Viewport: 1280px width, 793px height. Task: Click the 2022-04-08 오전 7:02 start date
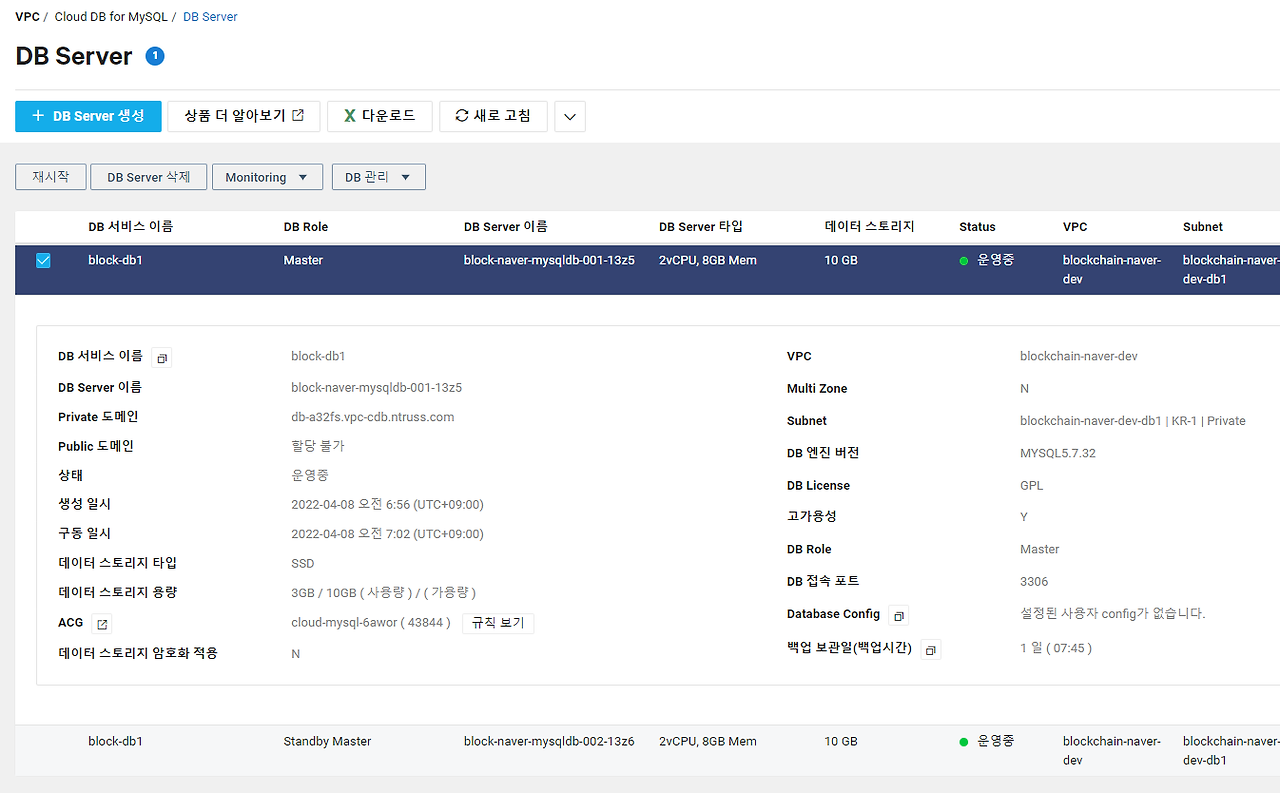click(387, 534)
